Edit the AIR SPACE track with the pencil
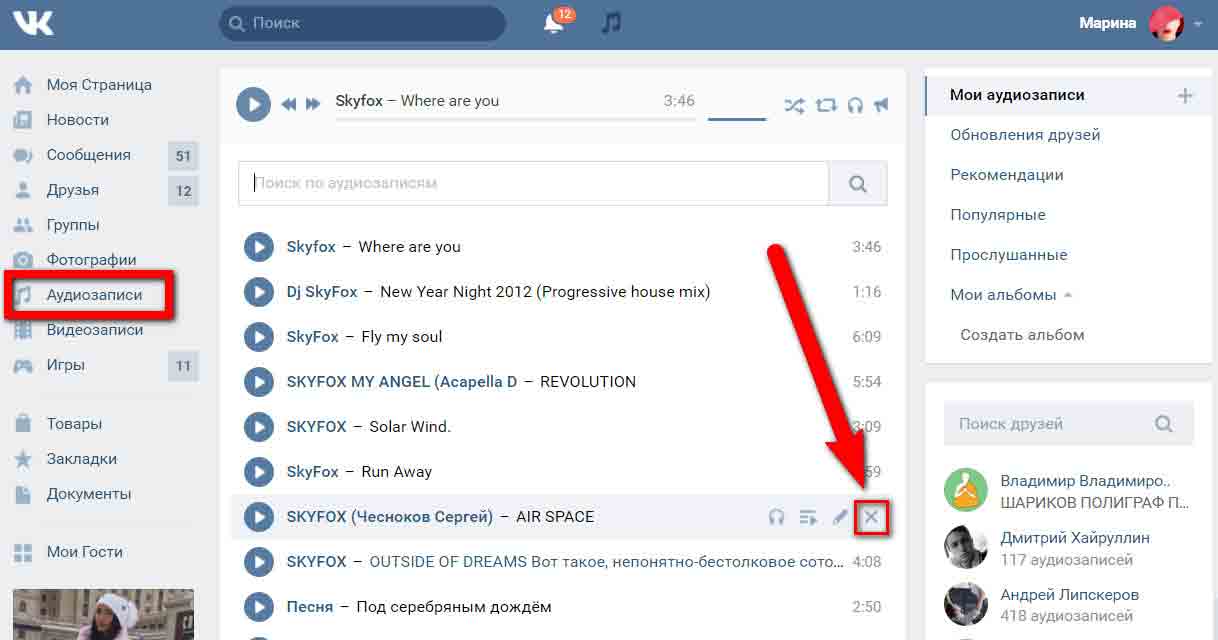The width and height of the screenshot is (1218, 640). click(840, 517)
